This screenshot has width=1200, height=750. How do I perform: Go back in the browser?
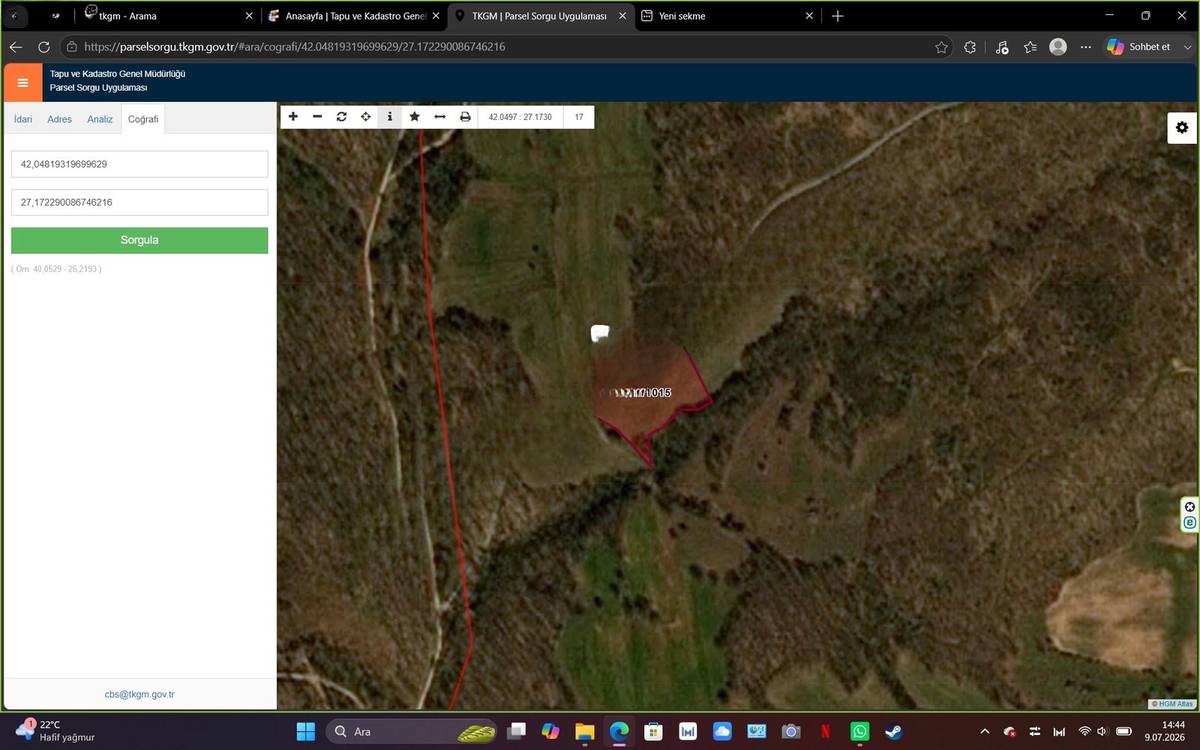[16, 47]
